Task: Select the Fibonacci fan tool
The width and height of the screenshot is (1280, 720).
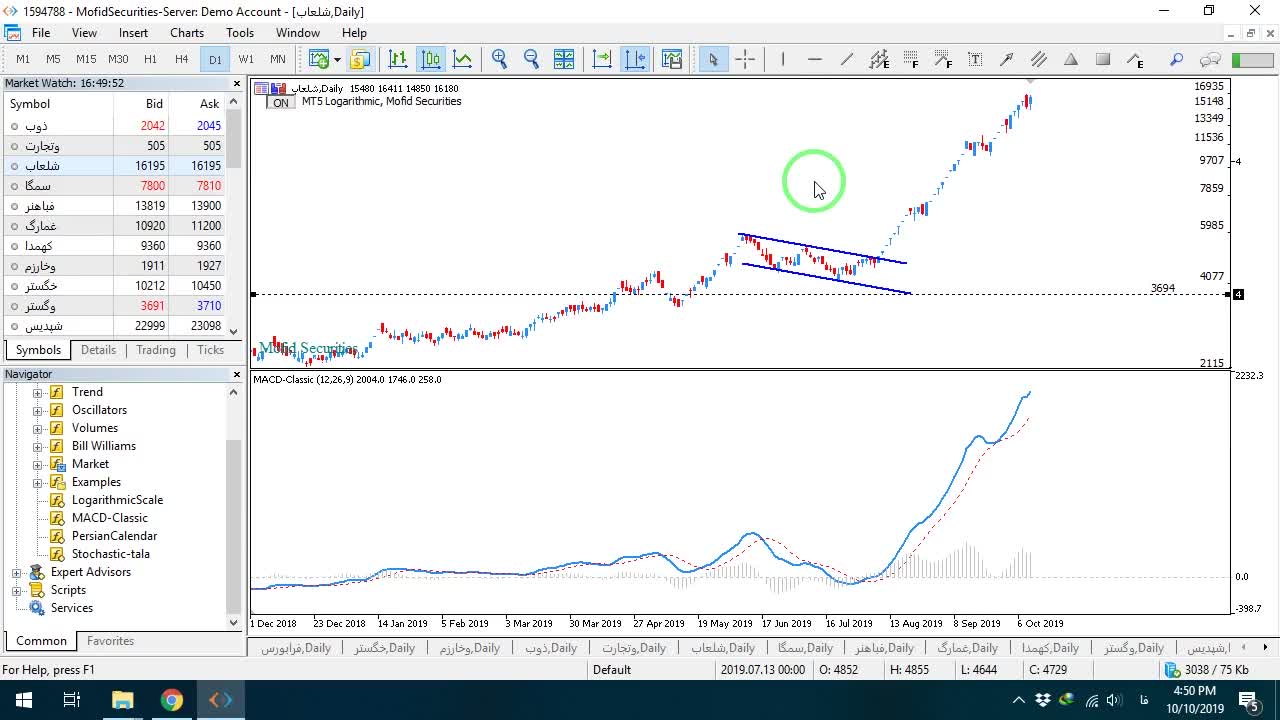Action: [943, 59]
